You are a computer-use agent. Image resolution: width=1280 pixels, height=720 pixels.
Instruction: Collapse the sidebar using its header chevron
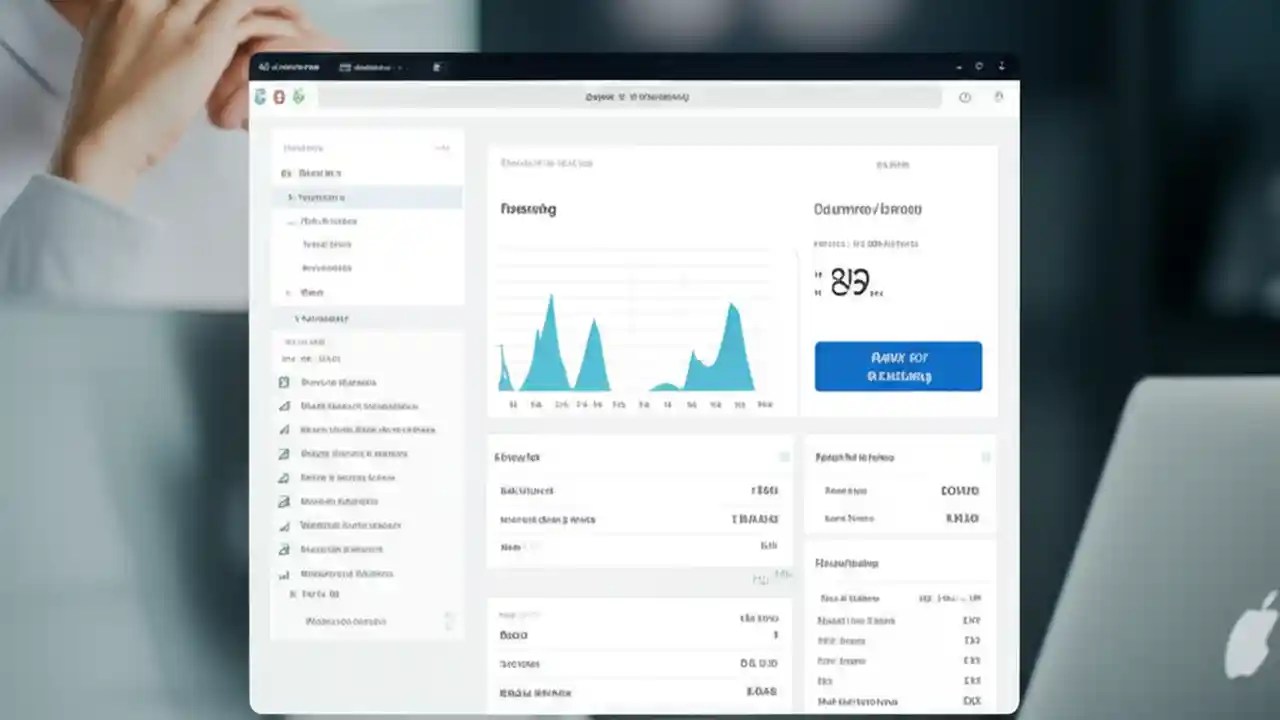pyautogui.click(x=440, y=146)
